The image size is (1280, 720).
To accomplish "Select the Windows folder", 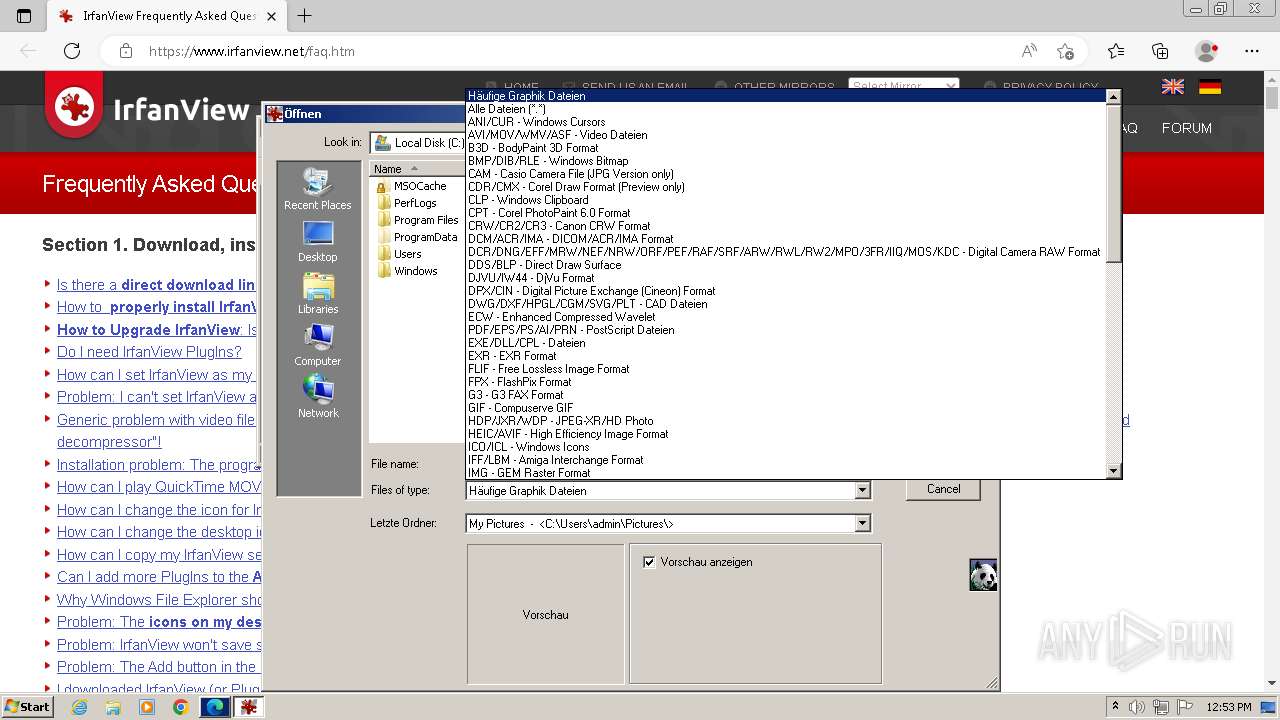I will pyautogui.click(x=407, y=271).
